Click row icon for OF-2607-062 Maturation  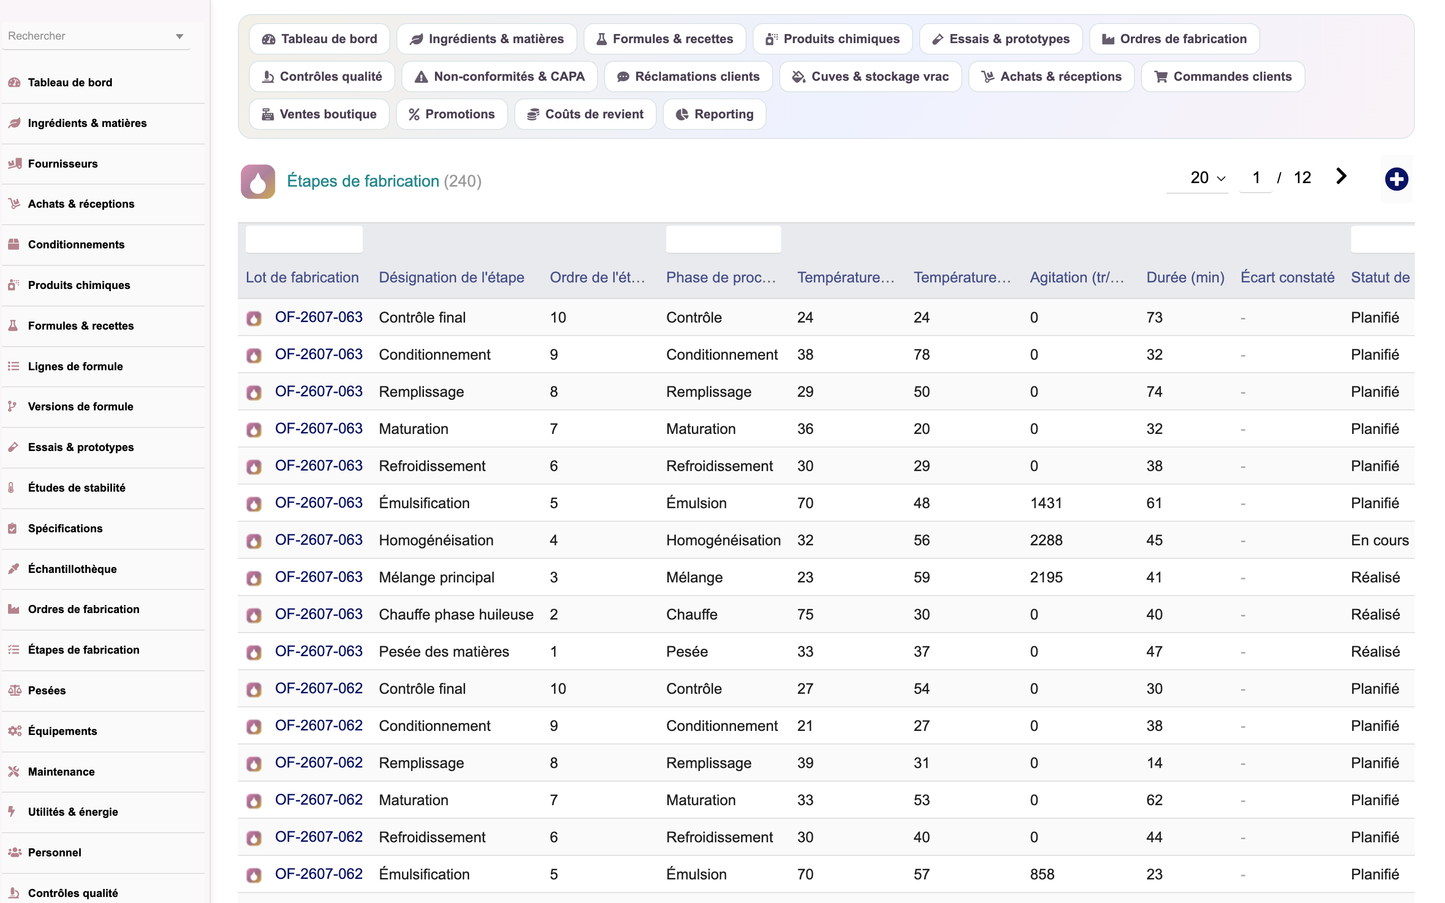[254, 801]
